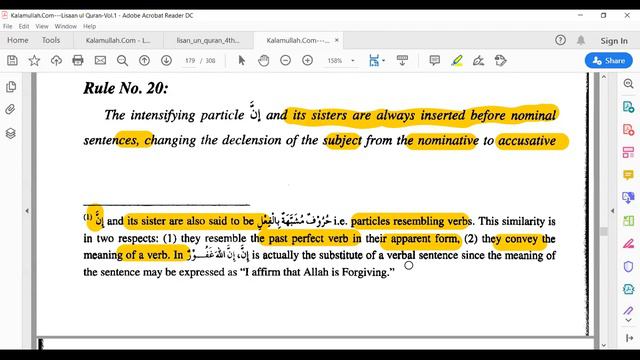
Task: Open the Edit menu
Action: (x=24, y=26)
